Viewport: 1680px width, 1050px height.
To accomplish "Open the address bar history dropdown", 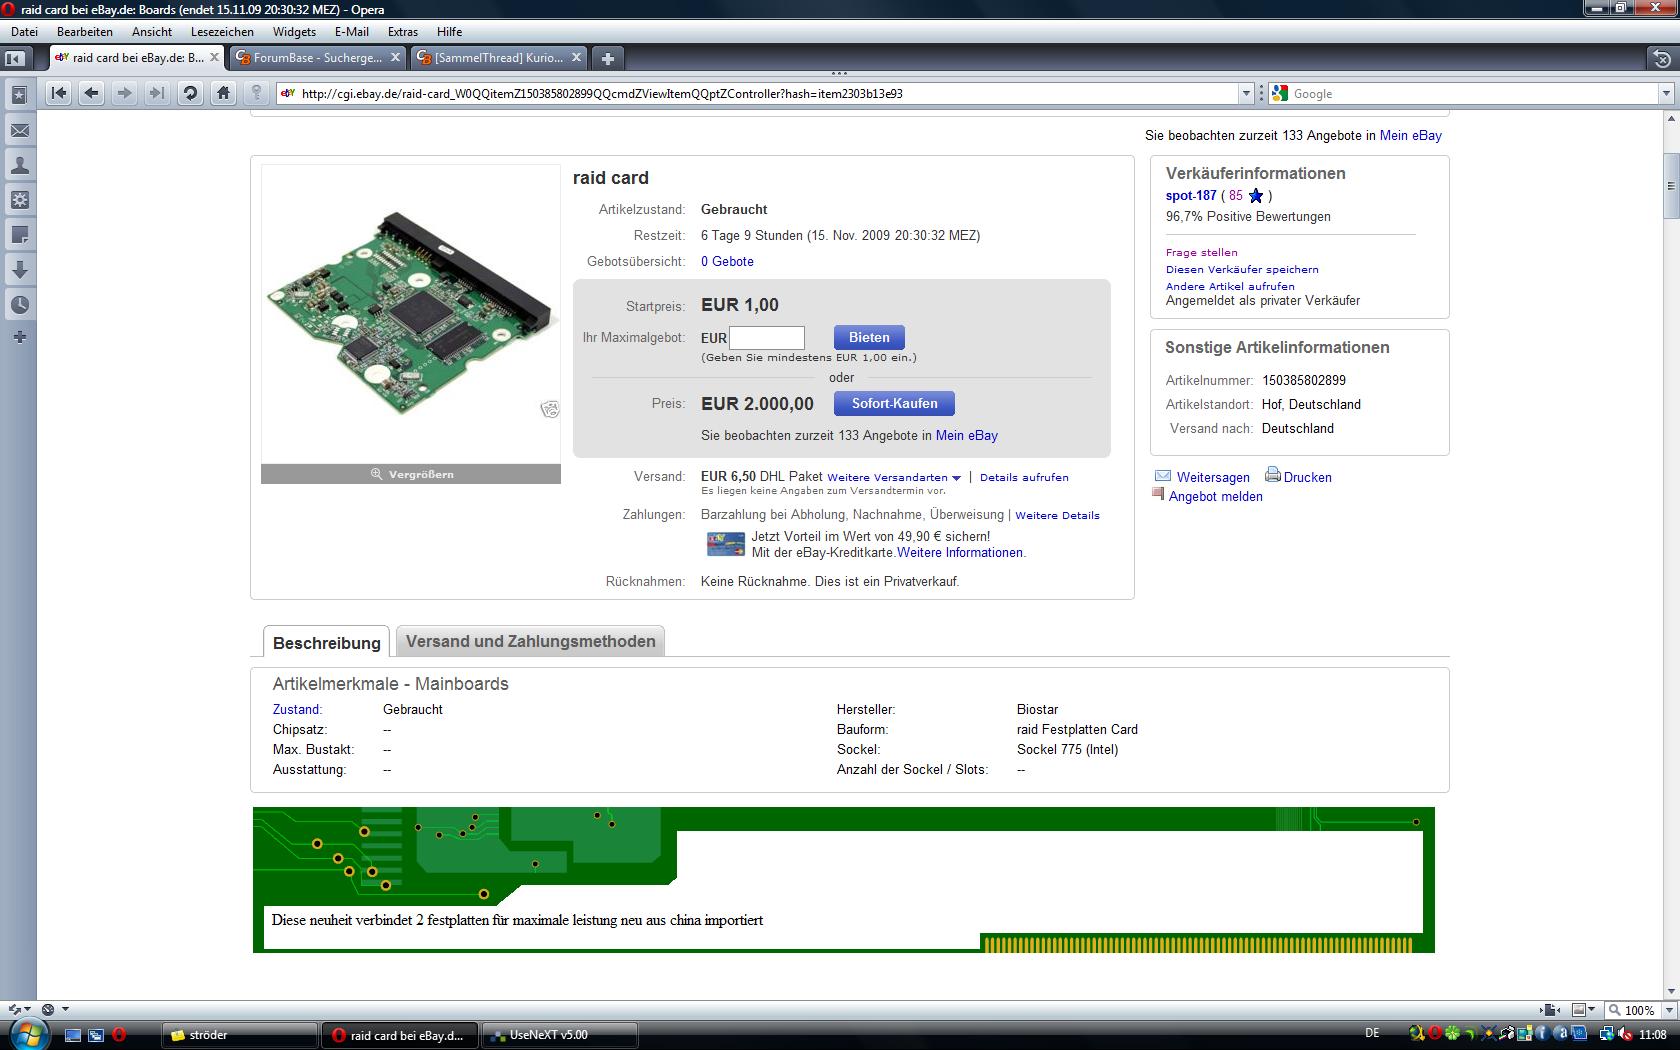I will (1246, 93).
